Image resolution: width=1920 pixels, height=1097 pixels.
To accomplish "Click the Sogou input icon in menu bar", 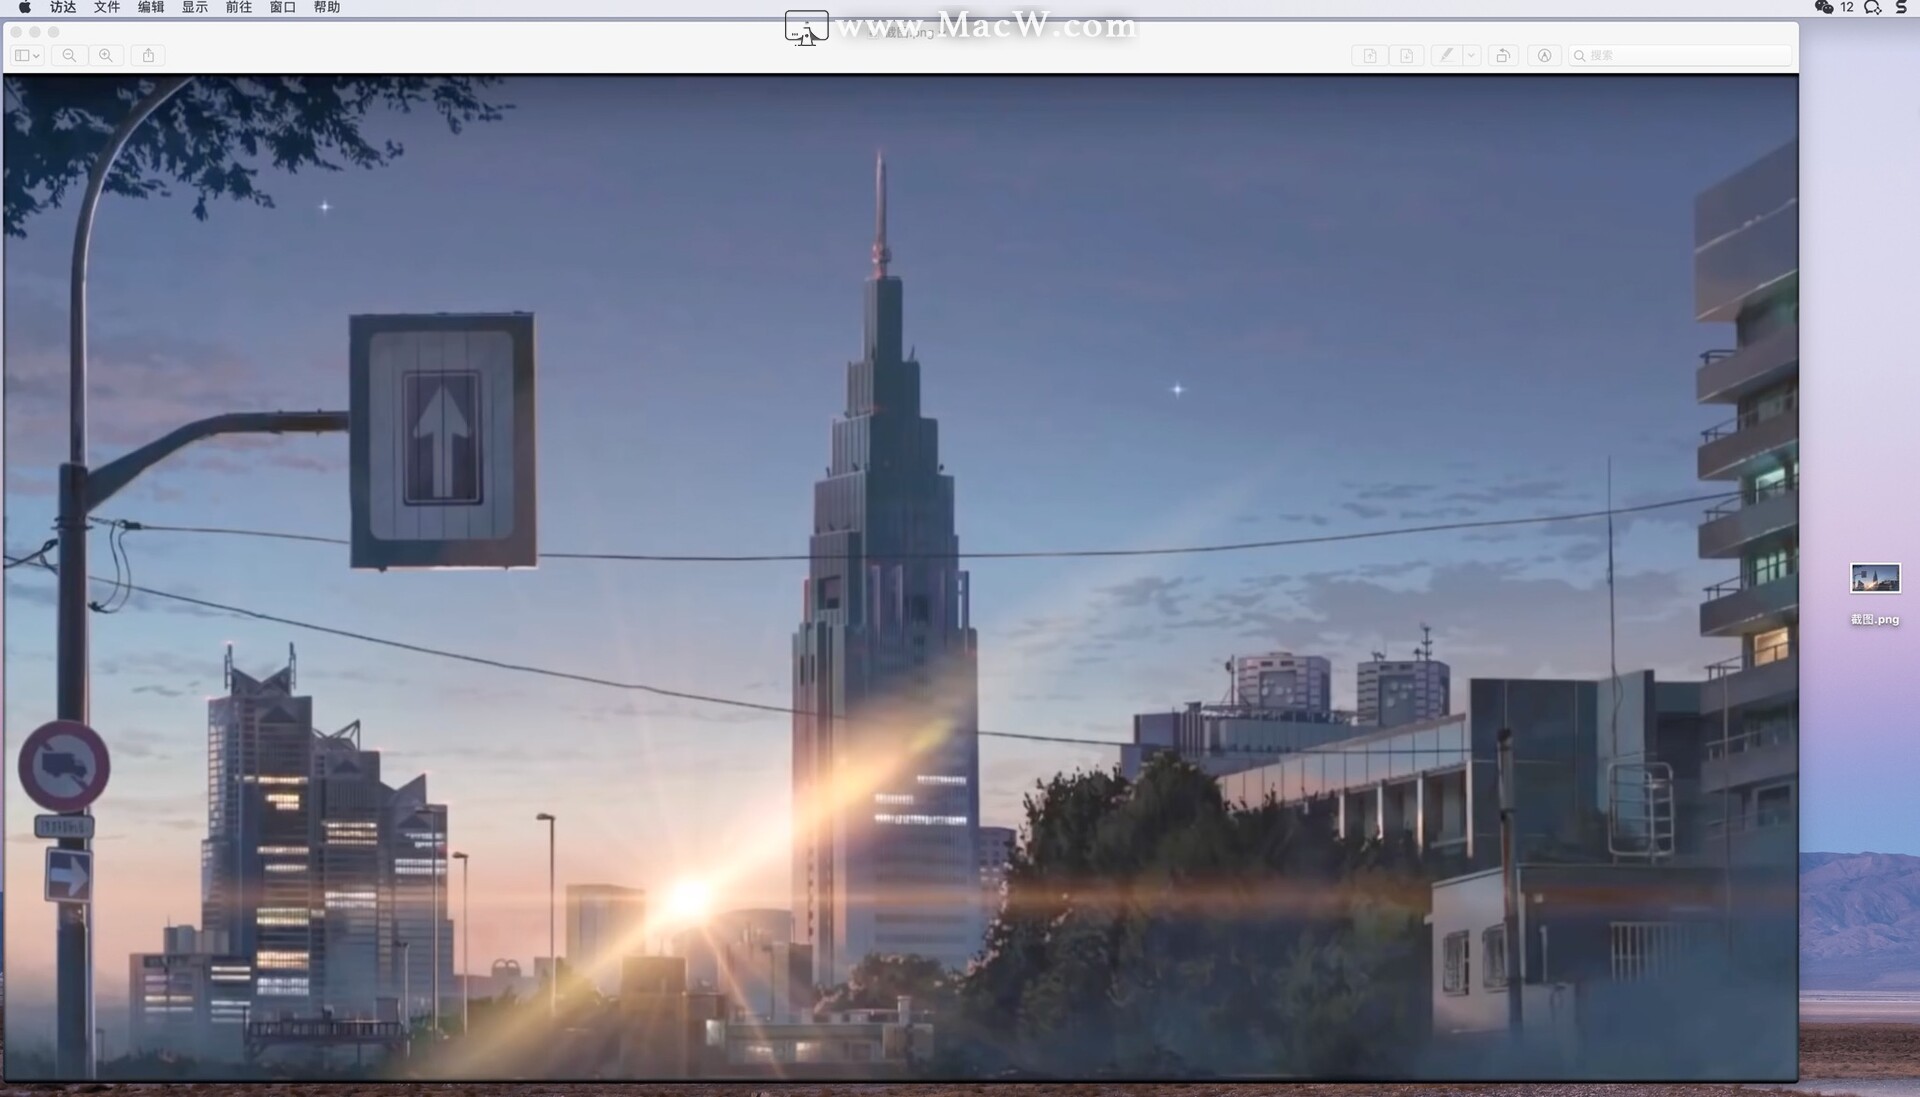I will [1901, 7].
